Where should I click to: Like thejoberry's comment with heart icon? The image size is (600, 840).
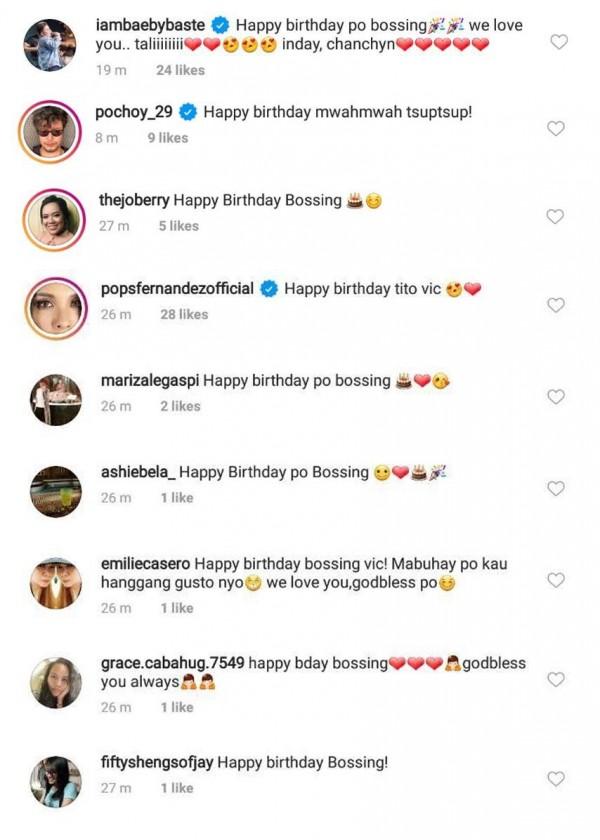pyautogui.click(x=556, y=217)
